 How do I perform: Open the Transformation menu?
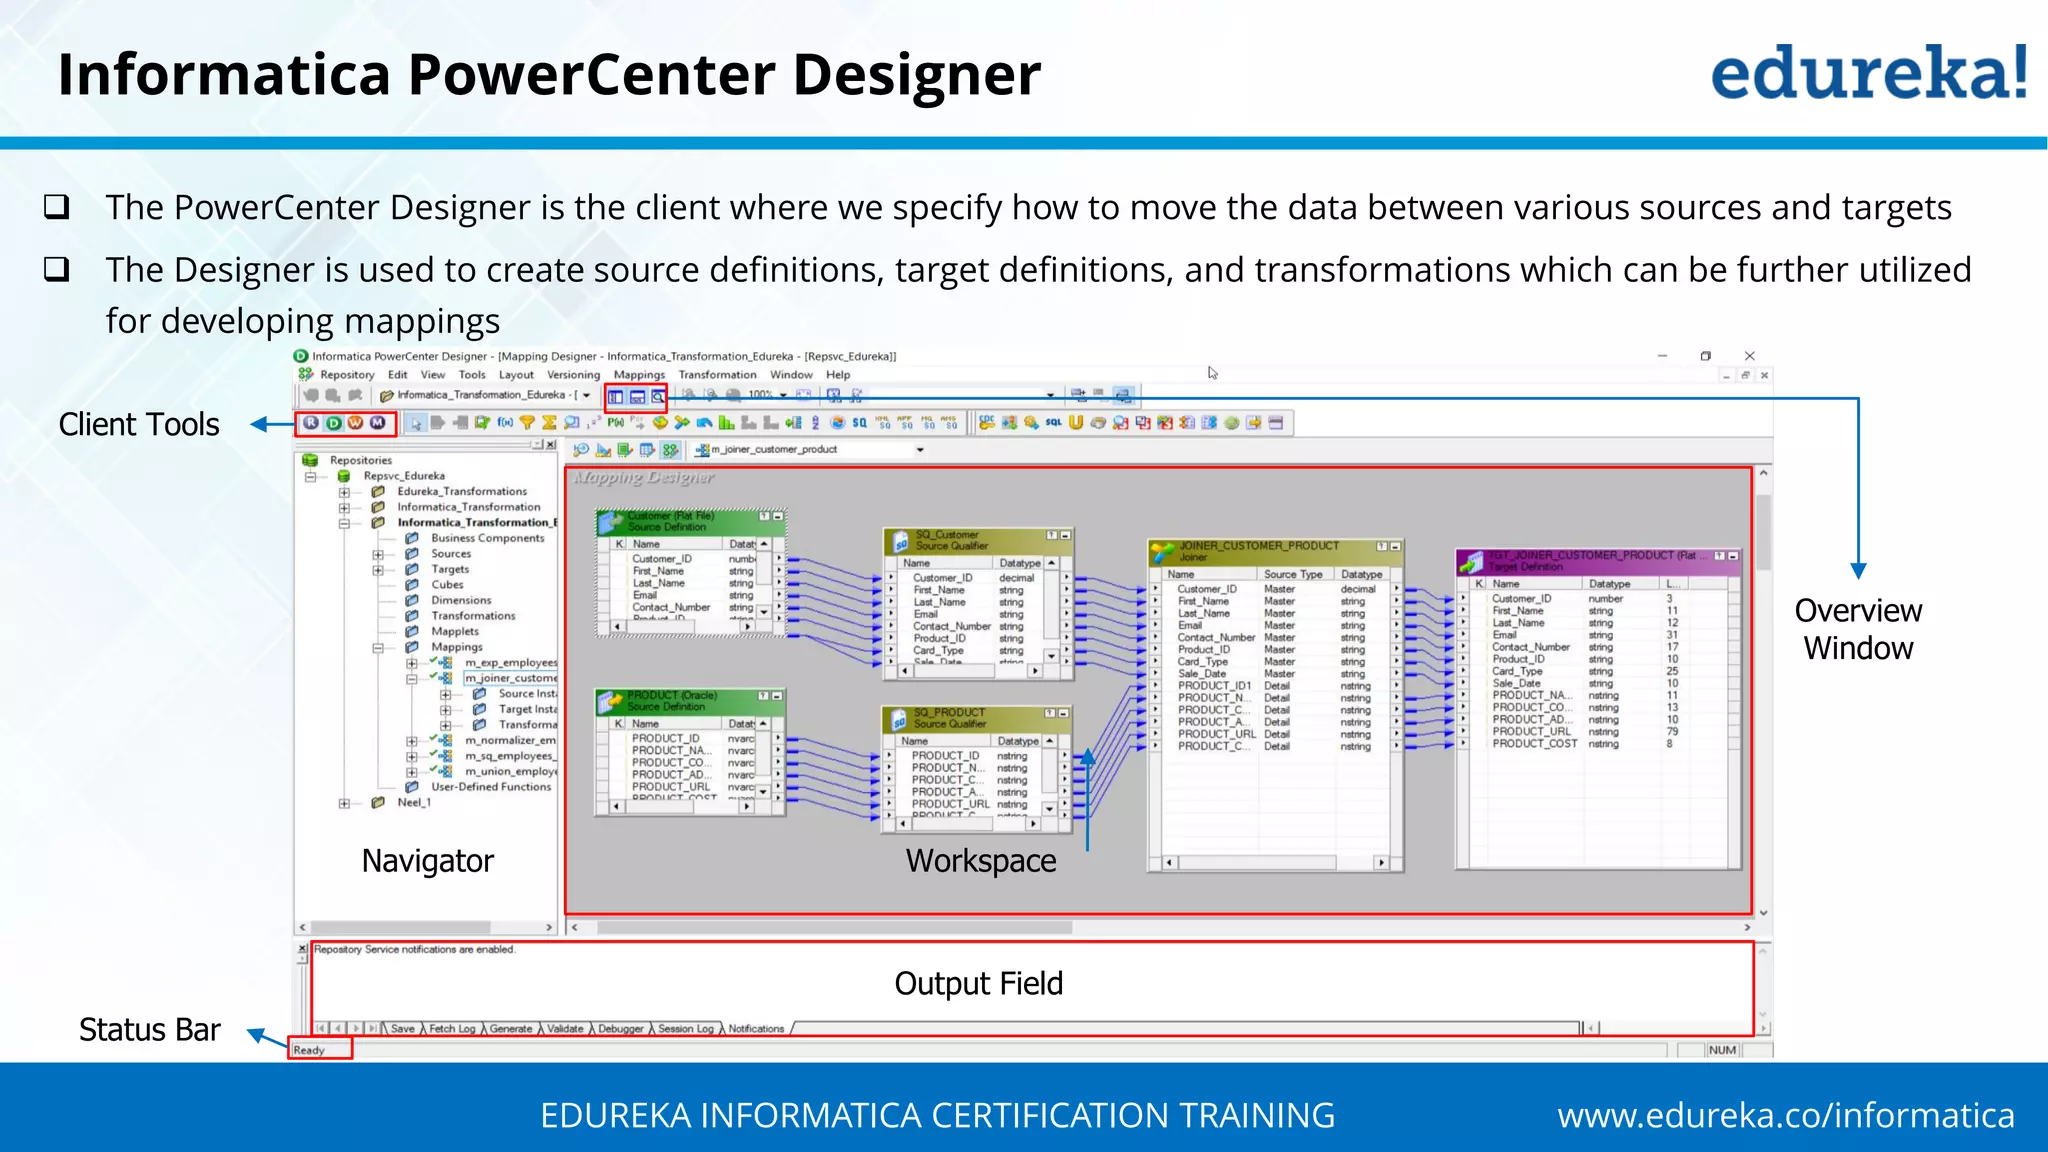(717, 375)
